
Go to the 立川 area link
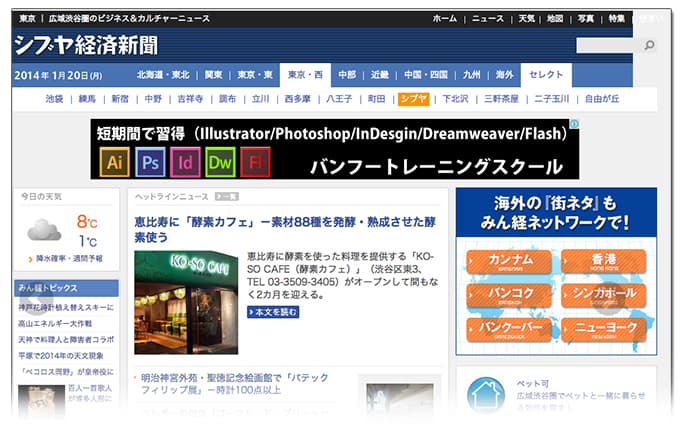[261, 99]
